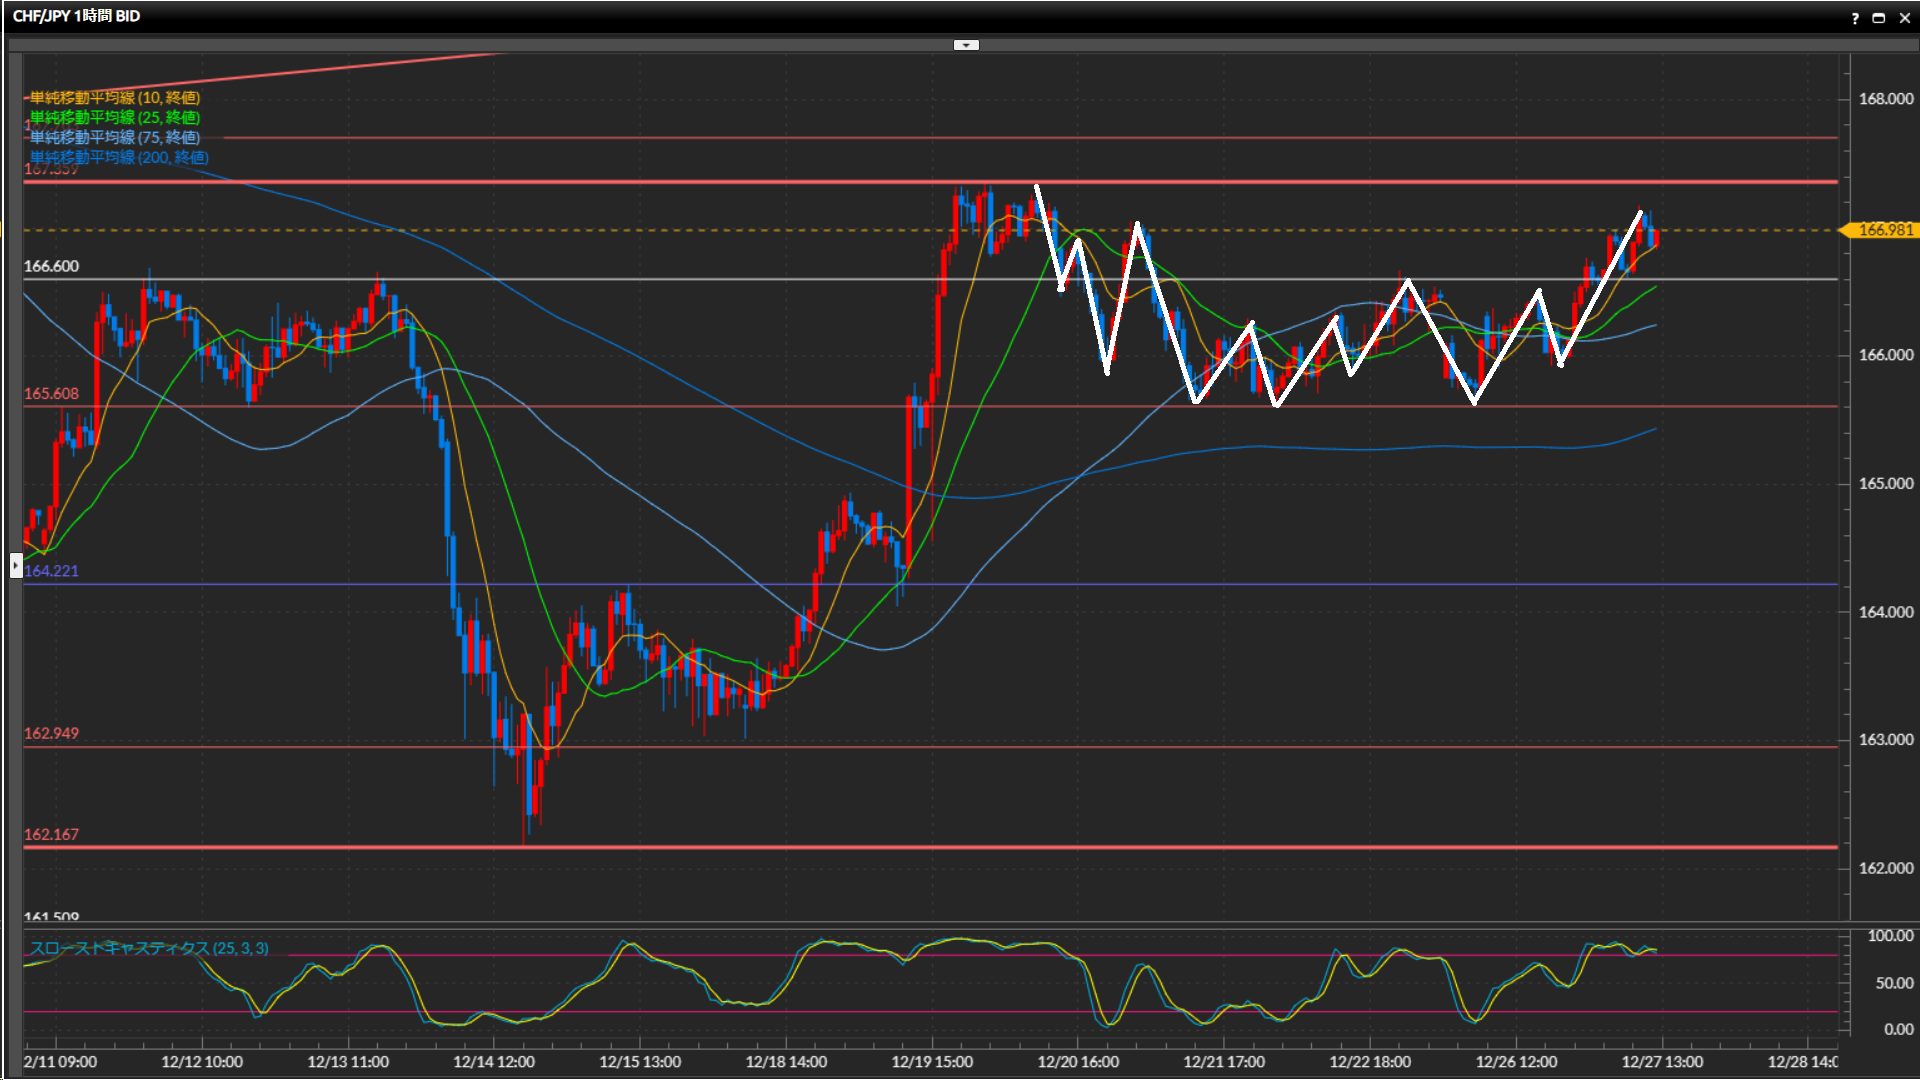This screenshot has height=1080, width=1920.
Task: Click the 168.000 price axis label
Action: [x=1885, y=99]
